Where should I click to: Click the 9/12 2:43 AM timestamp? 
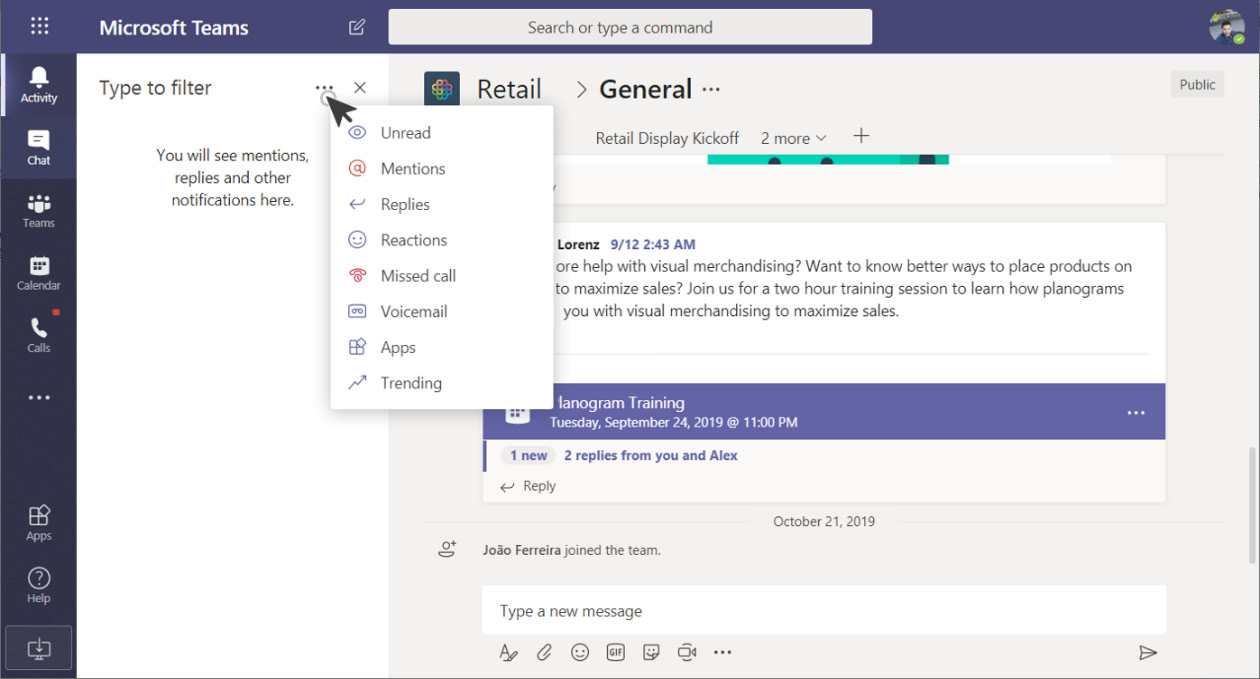[x=653, y=244]
